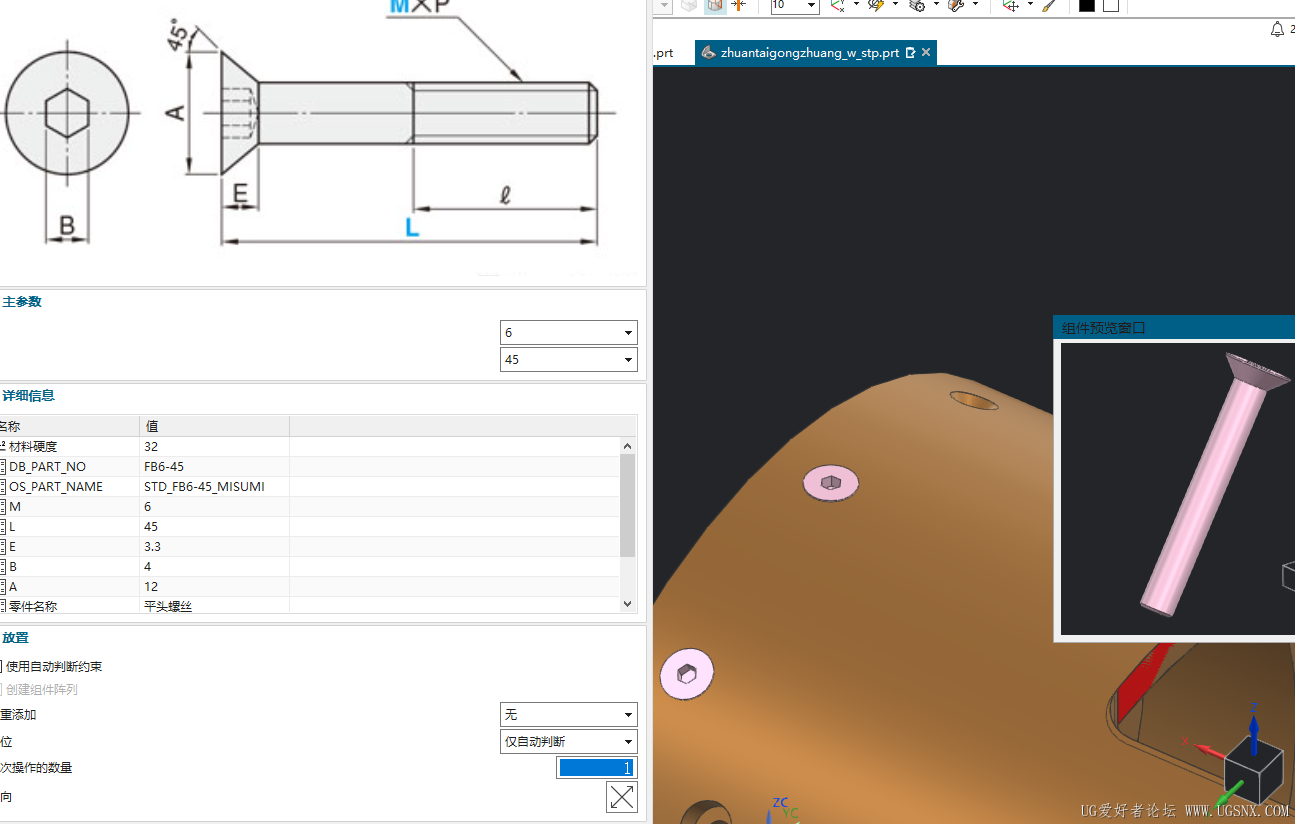Click the reverse direction arrow button
1295x824 pixels.
[x=621, y=797]
